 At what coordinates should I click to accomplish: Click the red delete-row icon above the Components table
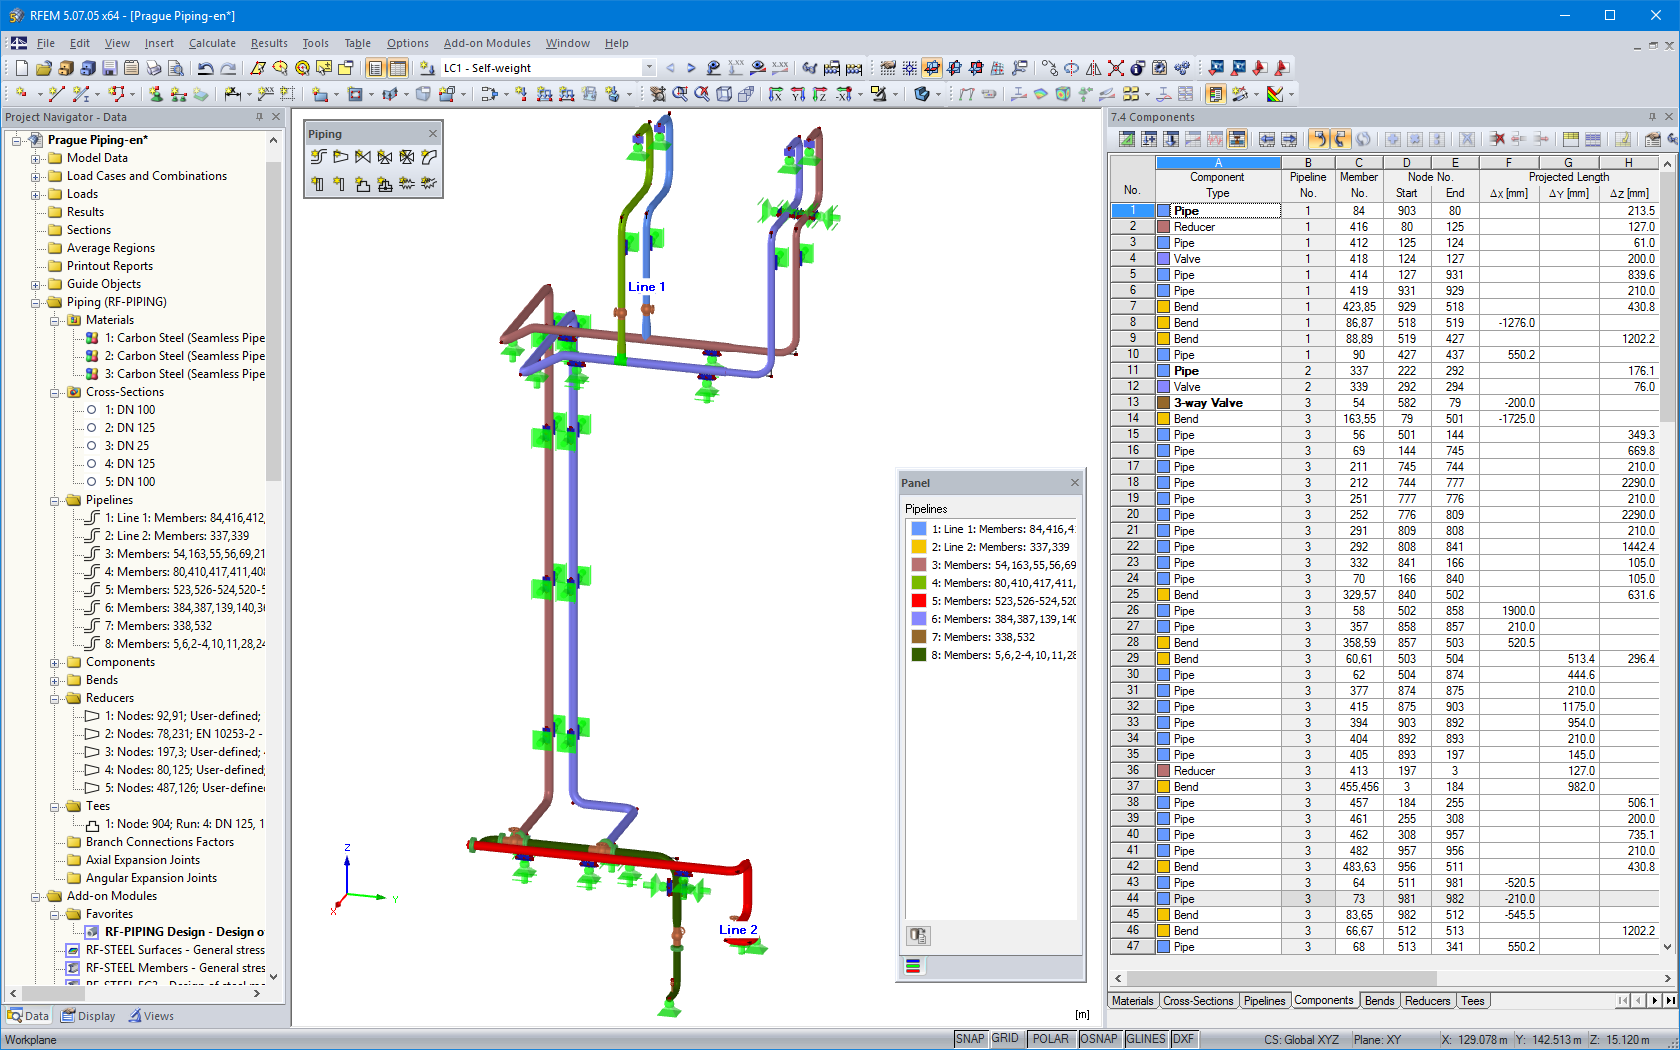pyautogui.click(x=1499, y=139)
